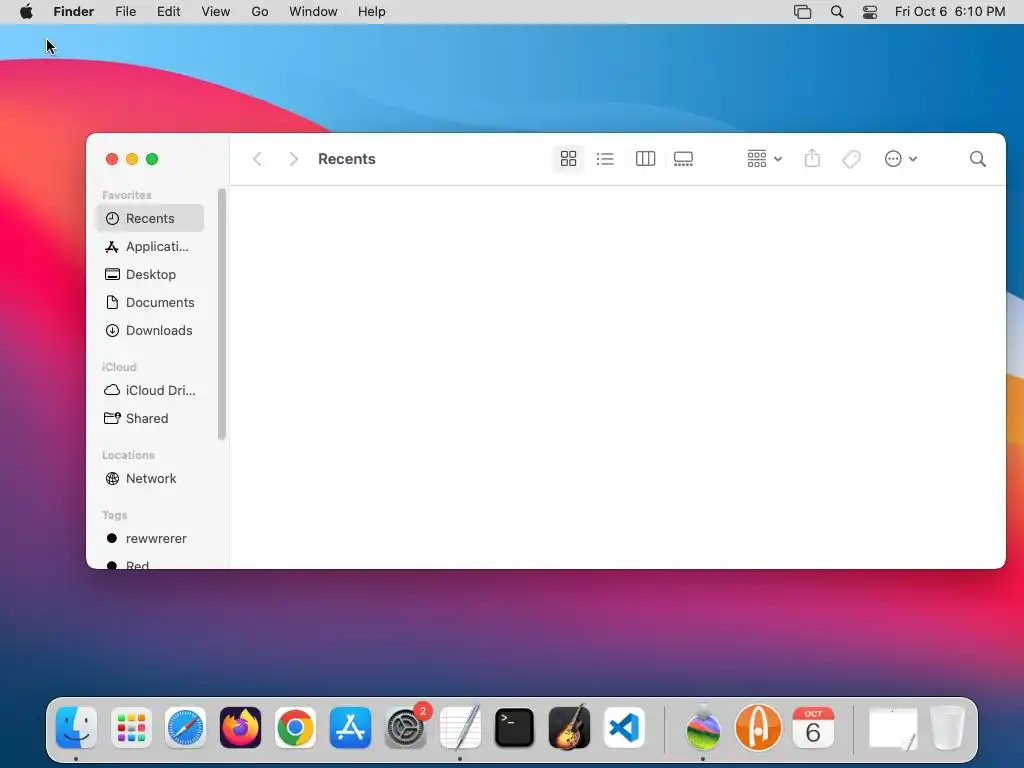1024x768 pixels.
Task: Launch Firefox from the Dock
Action: [x=240, y=728]
